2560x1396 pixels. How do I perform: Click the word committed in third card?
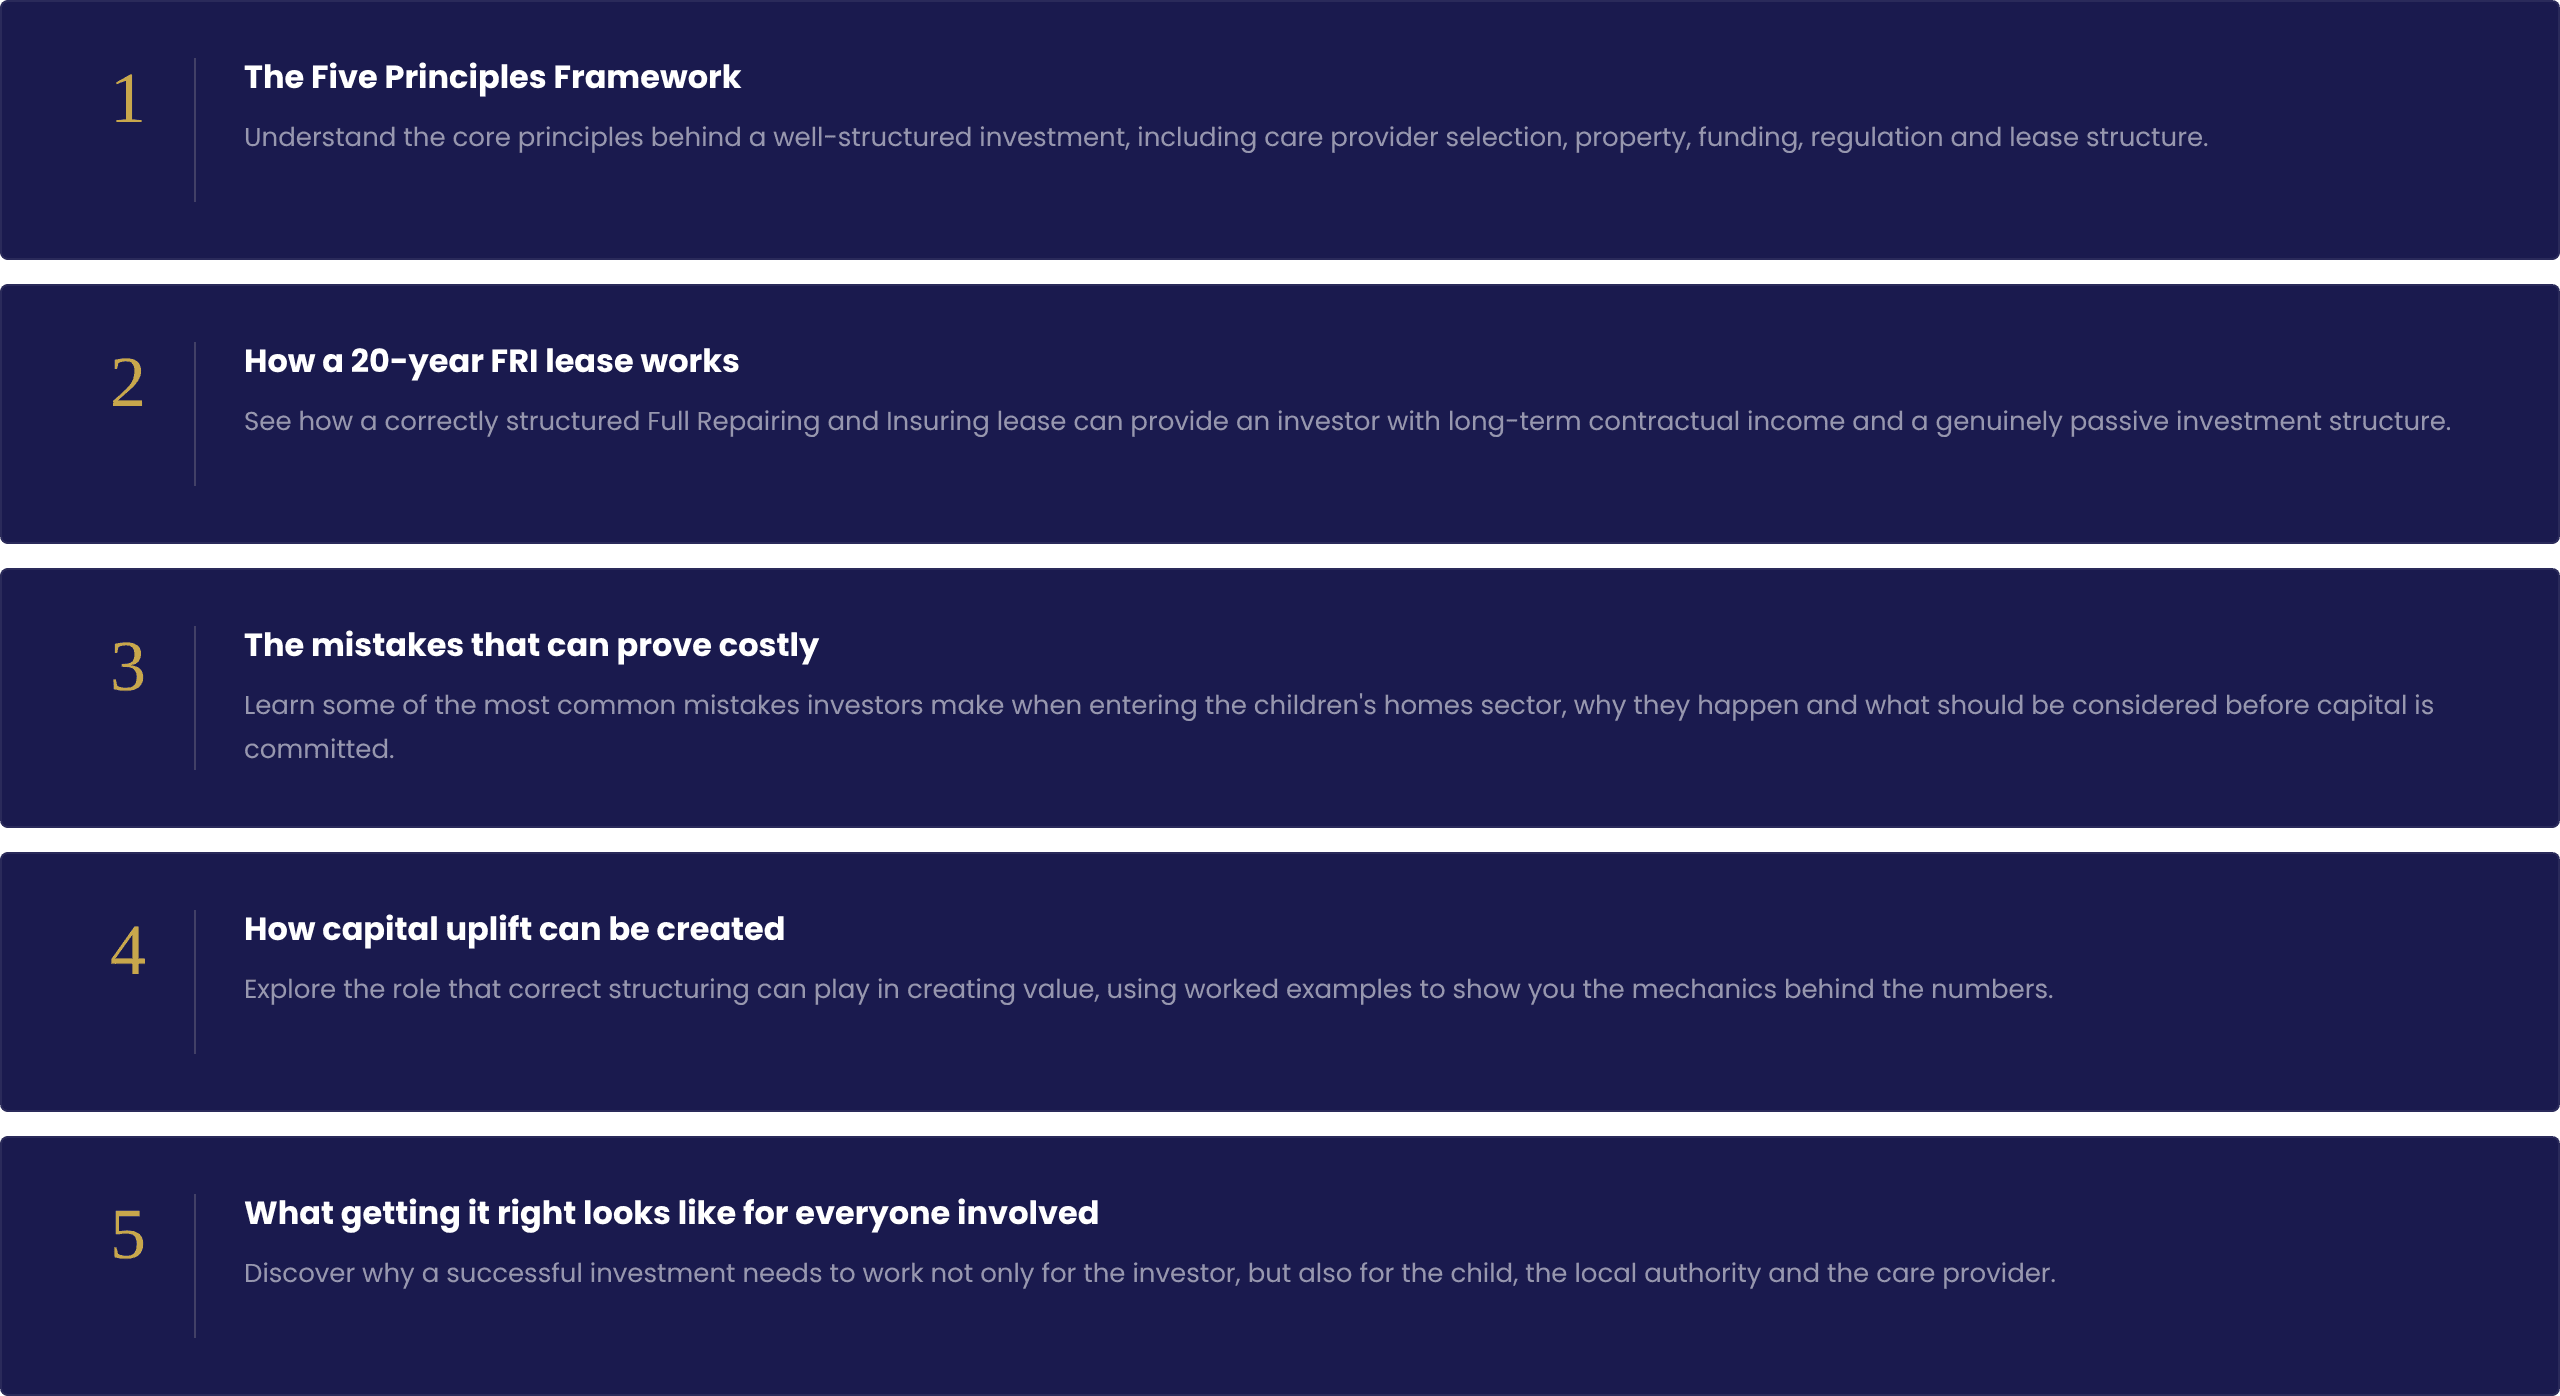coord(319,749)
